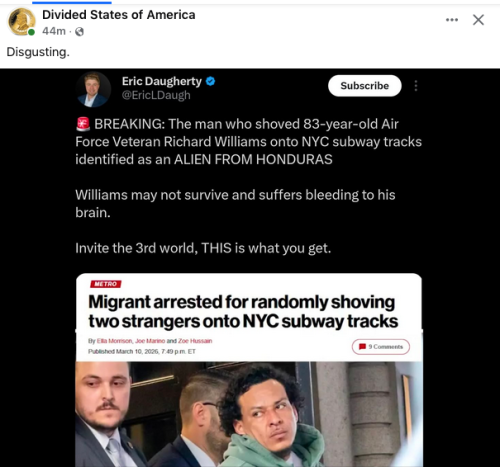Click the 44m post timestamp
Viewport: 500px width, 467px height.
click(x=54, y=31)
